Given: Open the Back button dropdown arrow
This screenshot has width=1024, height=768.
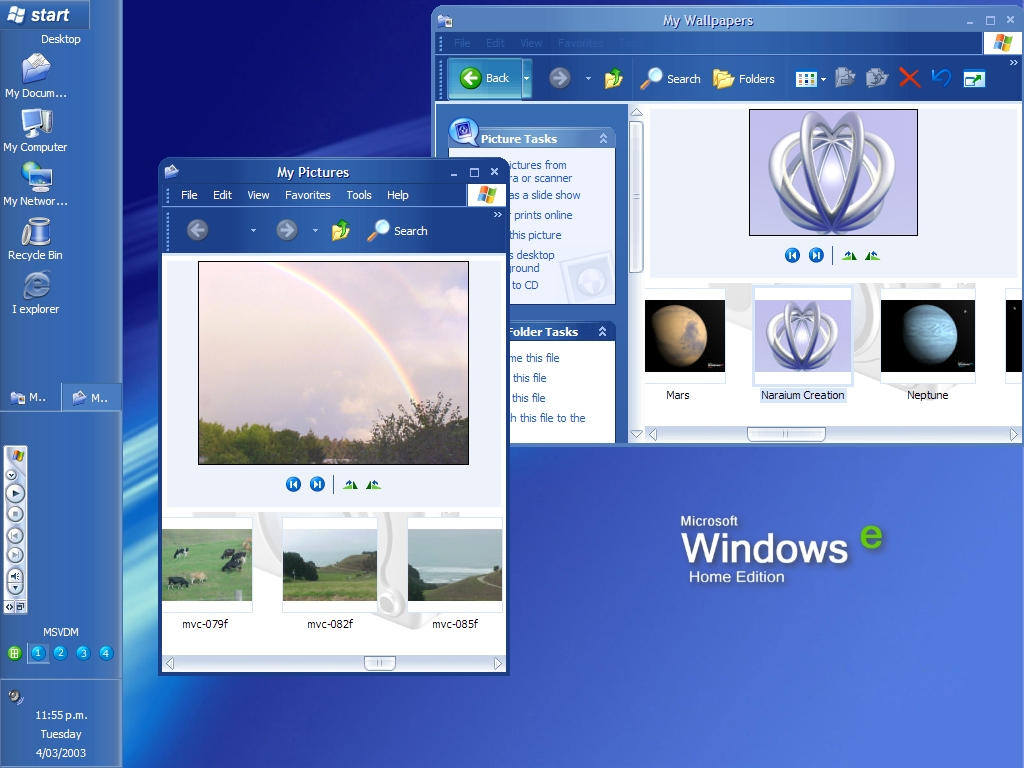Looking at the screenshot, I should (525, 78).
